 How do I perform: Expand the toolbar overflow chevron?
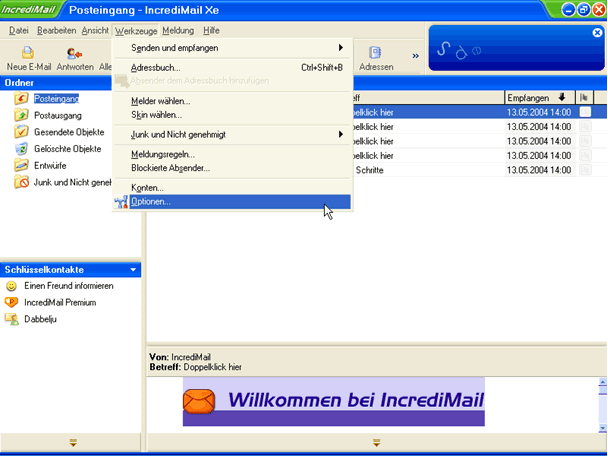415,56
